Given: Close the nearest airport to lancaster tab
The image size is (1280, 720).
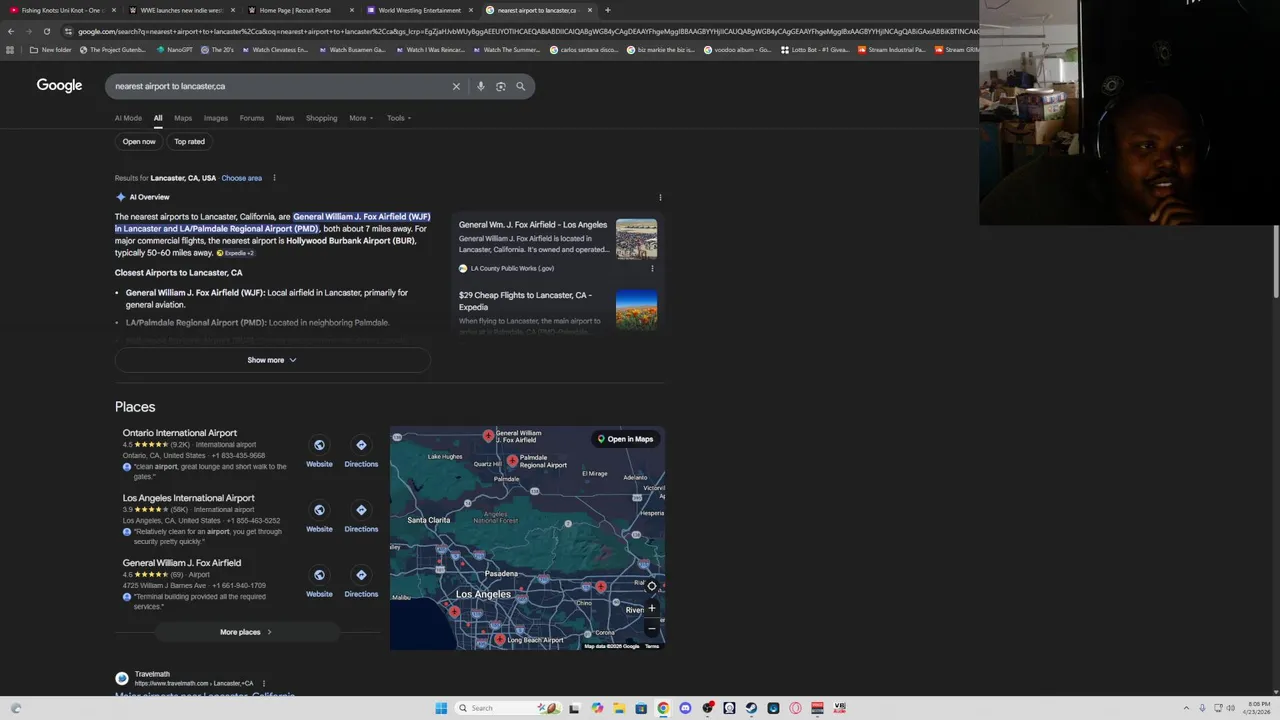Looking at the screenshot, I should point(590,10).
